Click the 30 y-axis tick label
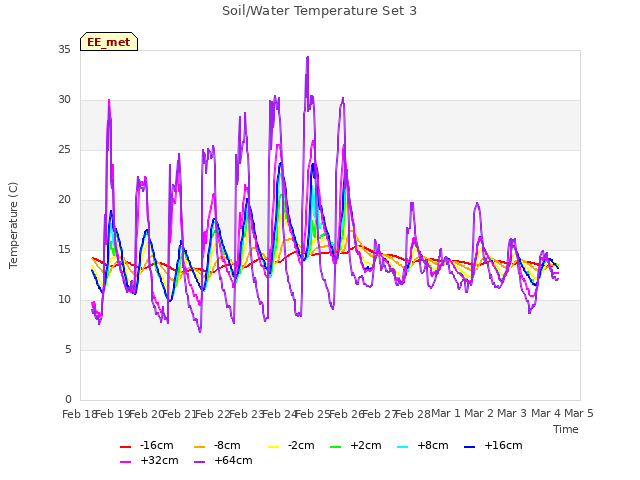This screenshot has height=480, width=640. pos(64,100)
